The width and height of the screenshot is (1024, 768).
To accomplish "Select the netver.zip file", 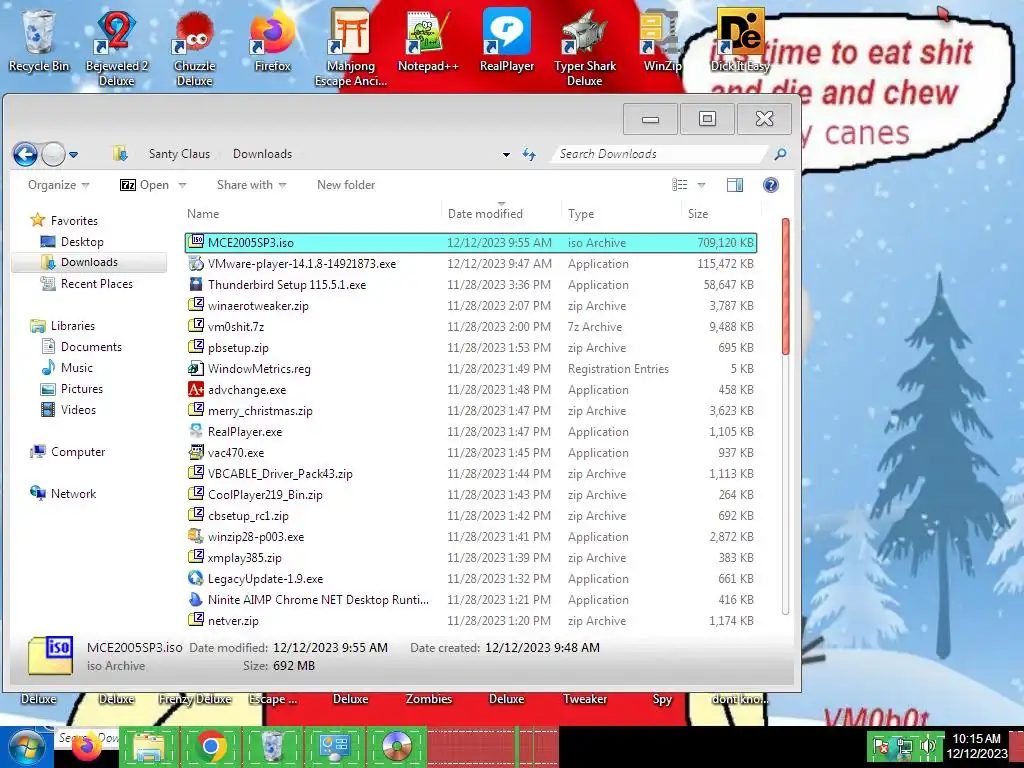I will click(471, 620).
